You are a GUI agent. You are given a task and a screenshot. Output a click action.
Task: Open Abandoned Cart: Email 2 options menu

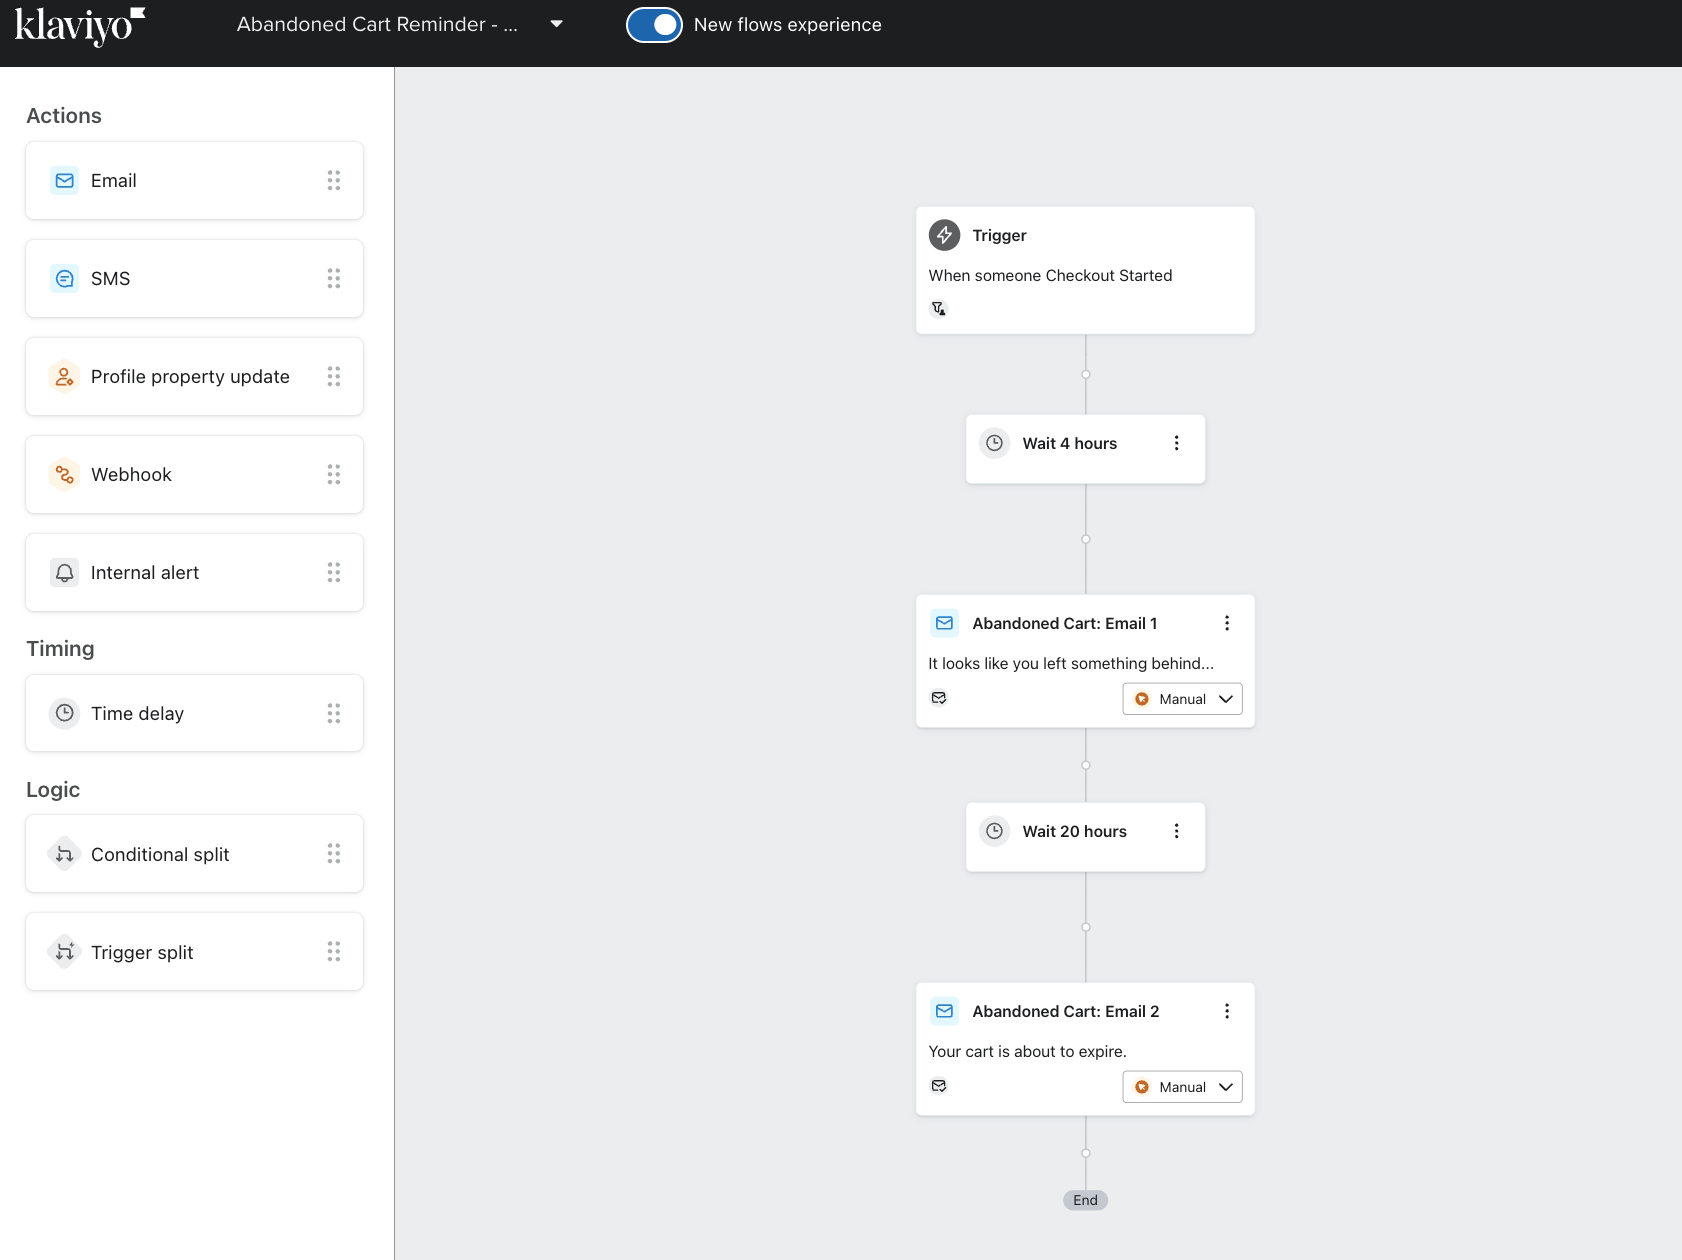click(1226, 1011)
